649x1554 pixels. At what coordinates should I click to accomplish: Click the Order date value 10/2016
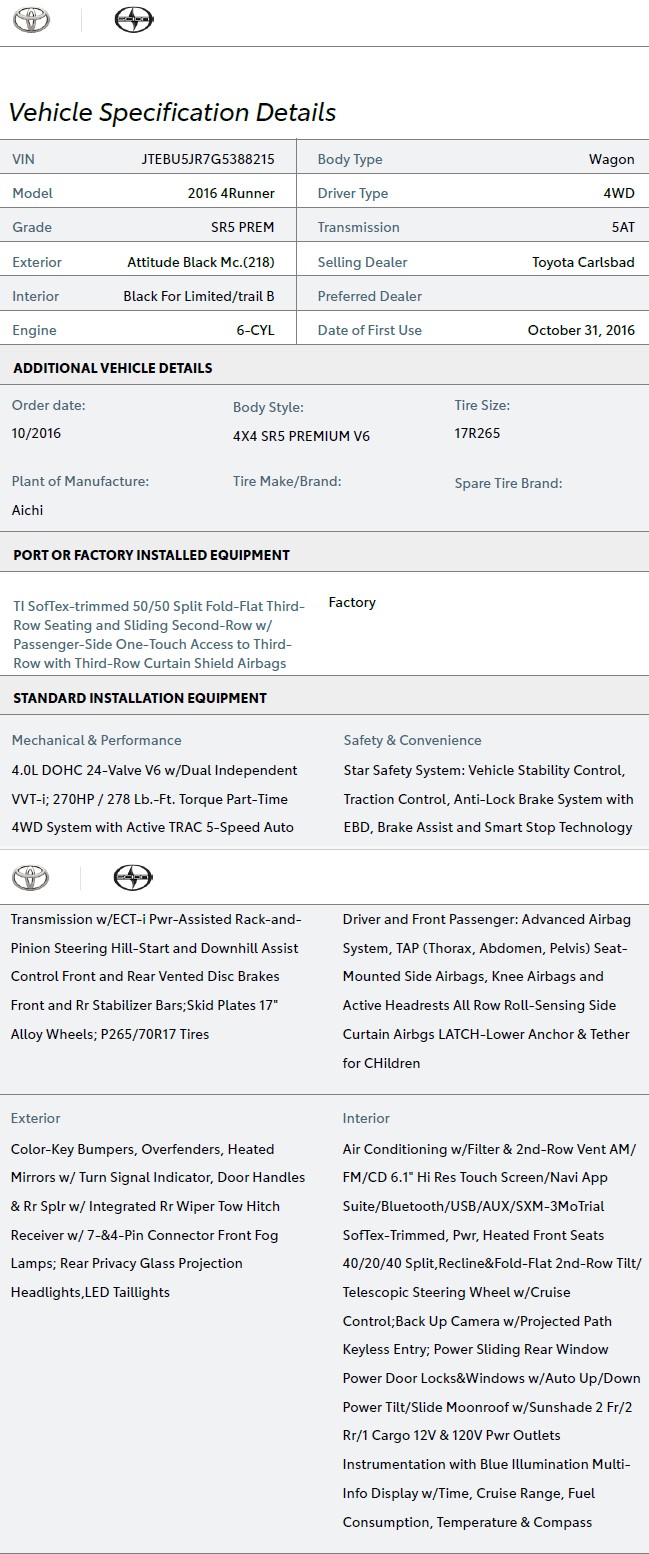[x=36, y=433]
